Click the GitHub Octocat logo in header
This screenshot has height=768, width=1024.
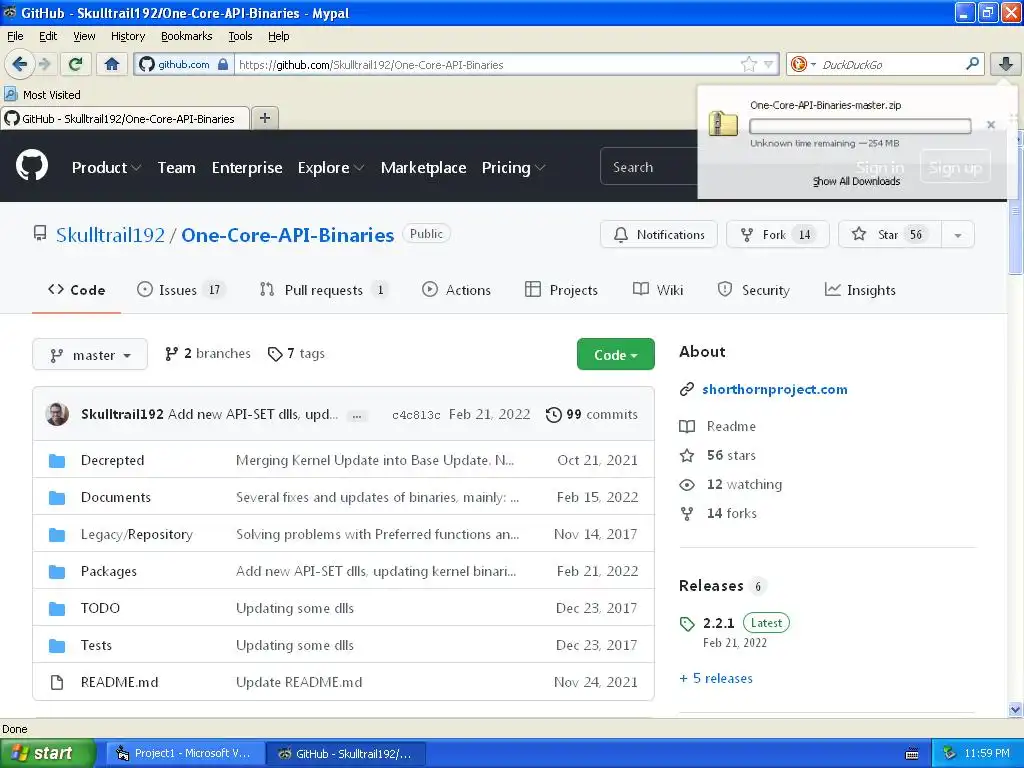click(31, 166)
